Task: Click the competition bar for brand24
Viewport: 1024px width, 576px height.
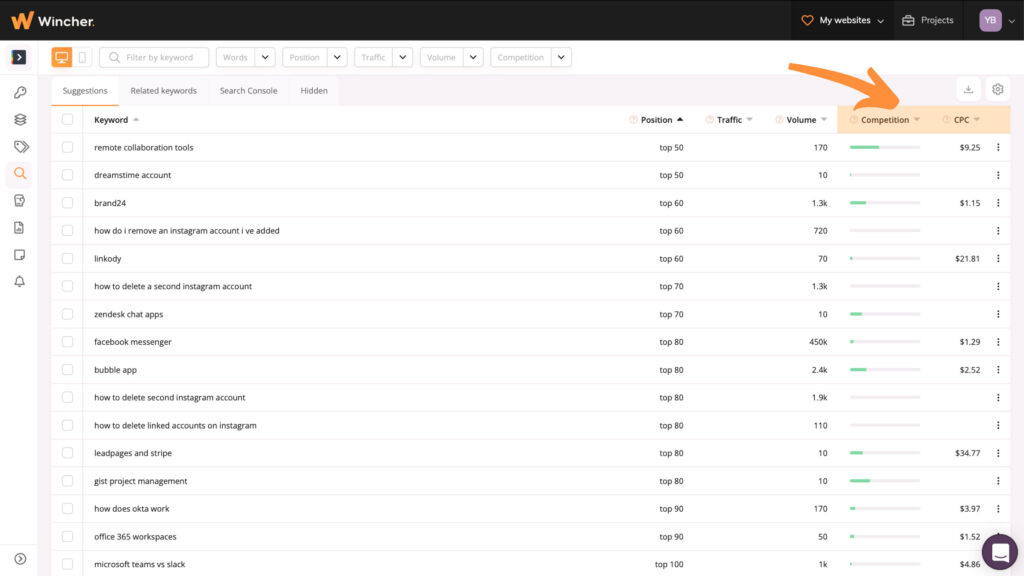Action: click(885, 203)
